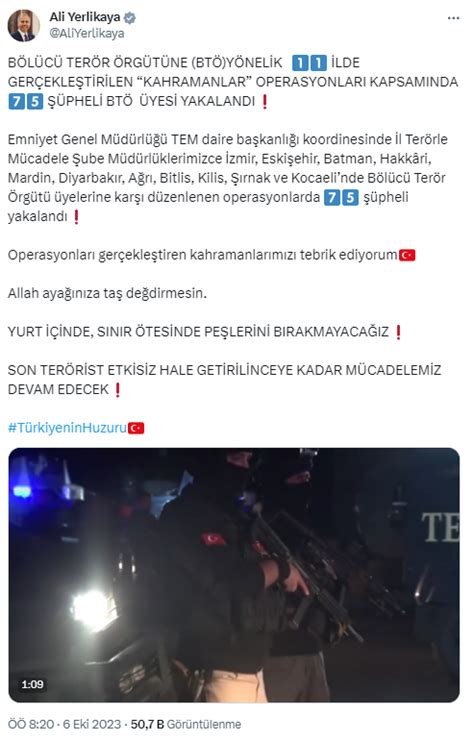Screen dimensions: 474x741
Task: Click the #TürkiyeninHuzuru hashtag
Action: (x=67, y=428)
